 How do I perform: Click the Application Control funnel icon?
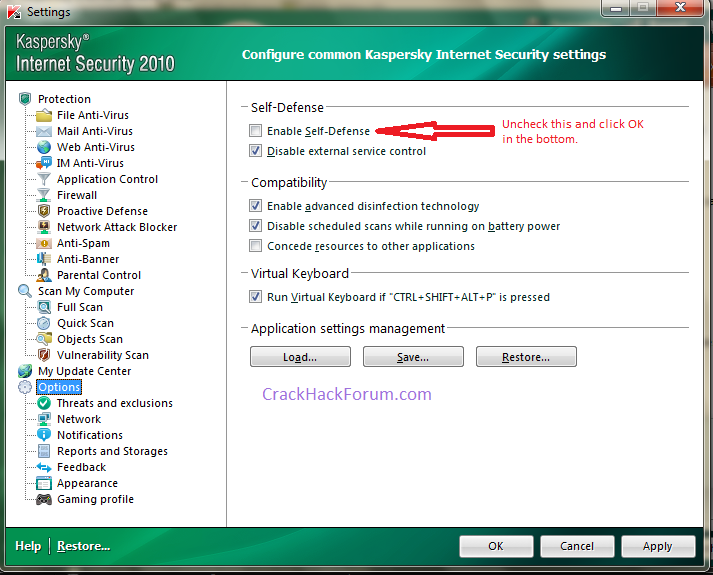(44, 179)
